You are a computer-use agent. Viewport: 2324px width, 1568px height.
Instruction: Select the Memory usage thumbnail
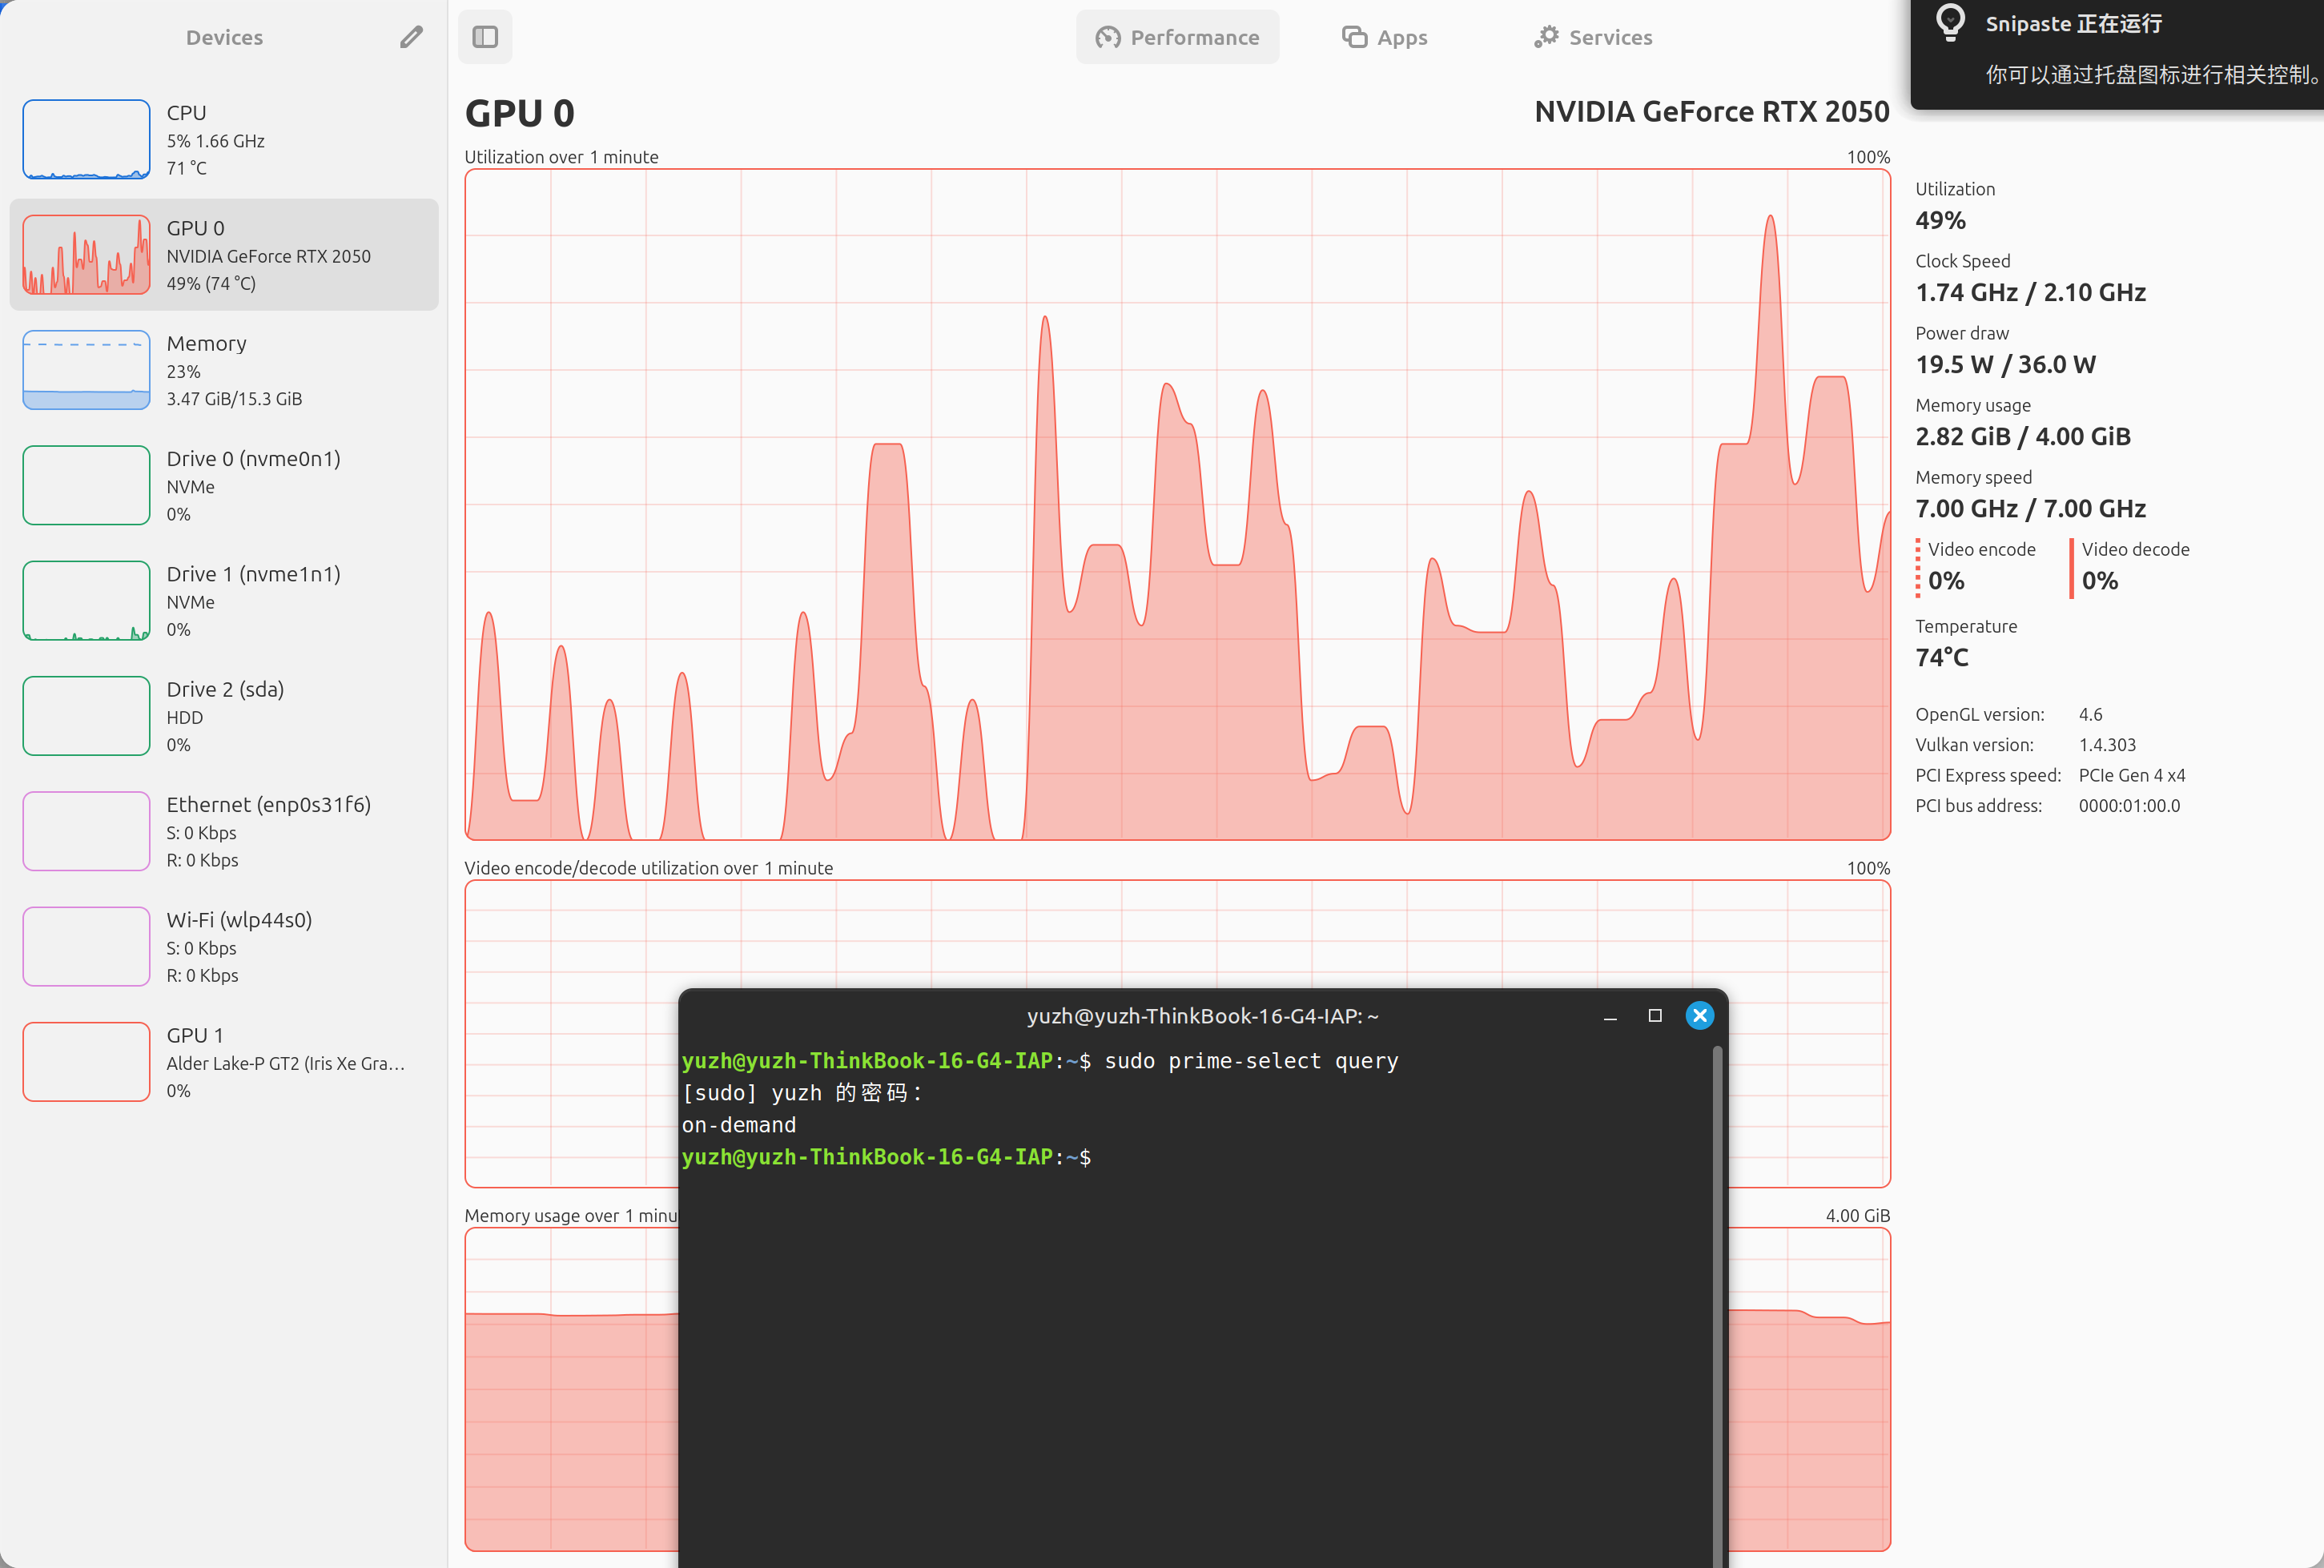[86, 370]
